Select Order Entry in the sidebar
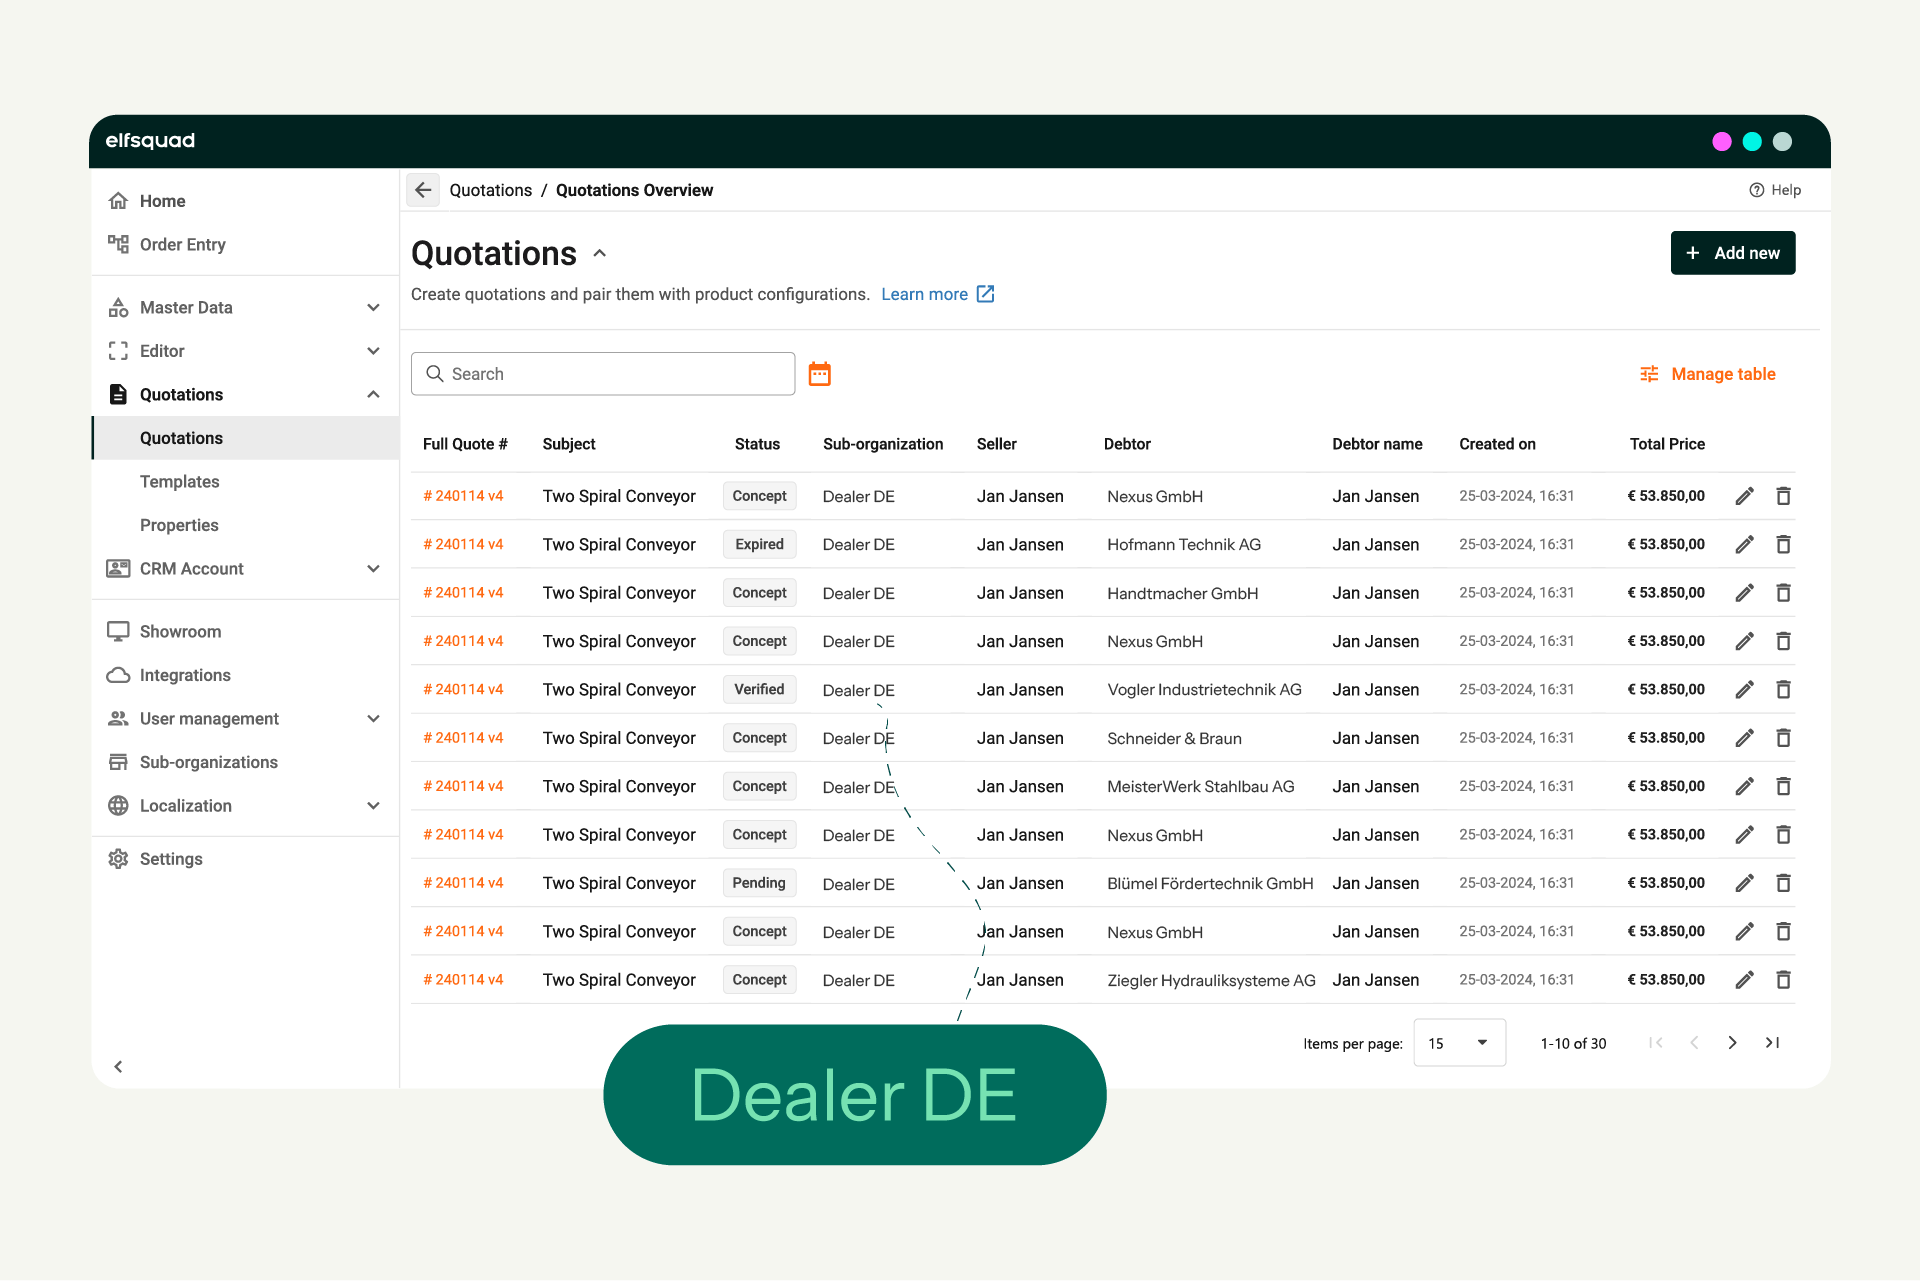 tap(181, 244)
